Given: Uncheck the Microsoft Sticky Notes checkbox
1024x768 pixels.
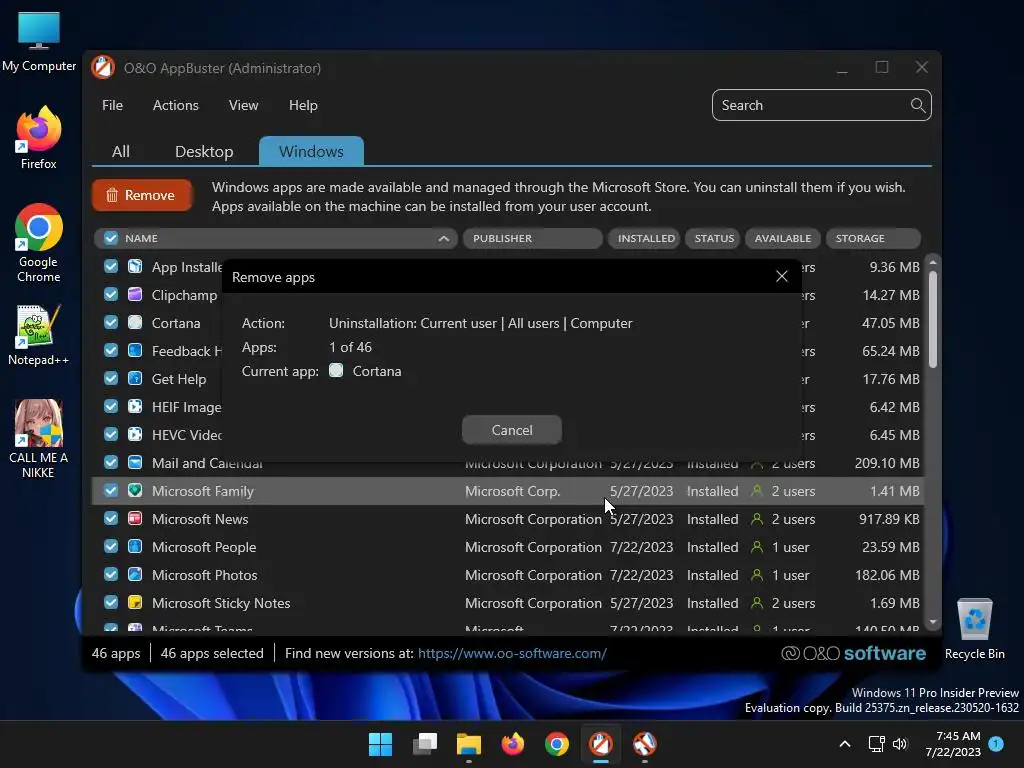Looking at the screenshot, I should click(x=111, y=603).
